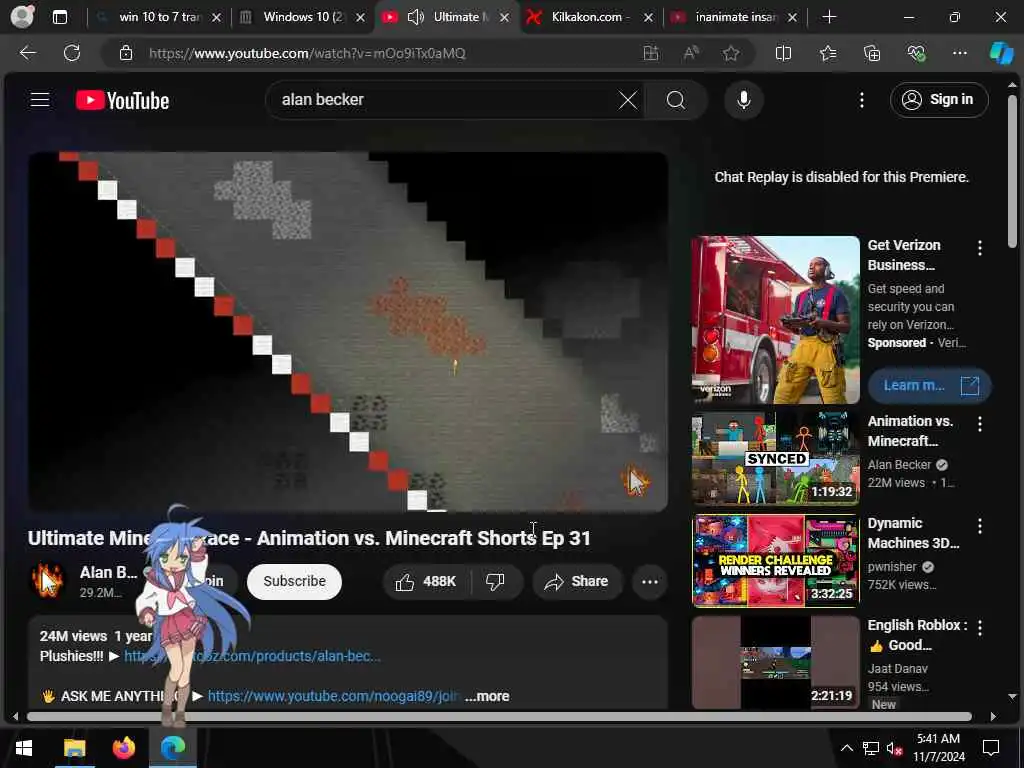Open the YouTube hamburger guide menu
This screenshot has width=1024, height=768.
40,100
